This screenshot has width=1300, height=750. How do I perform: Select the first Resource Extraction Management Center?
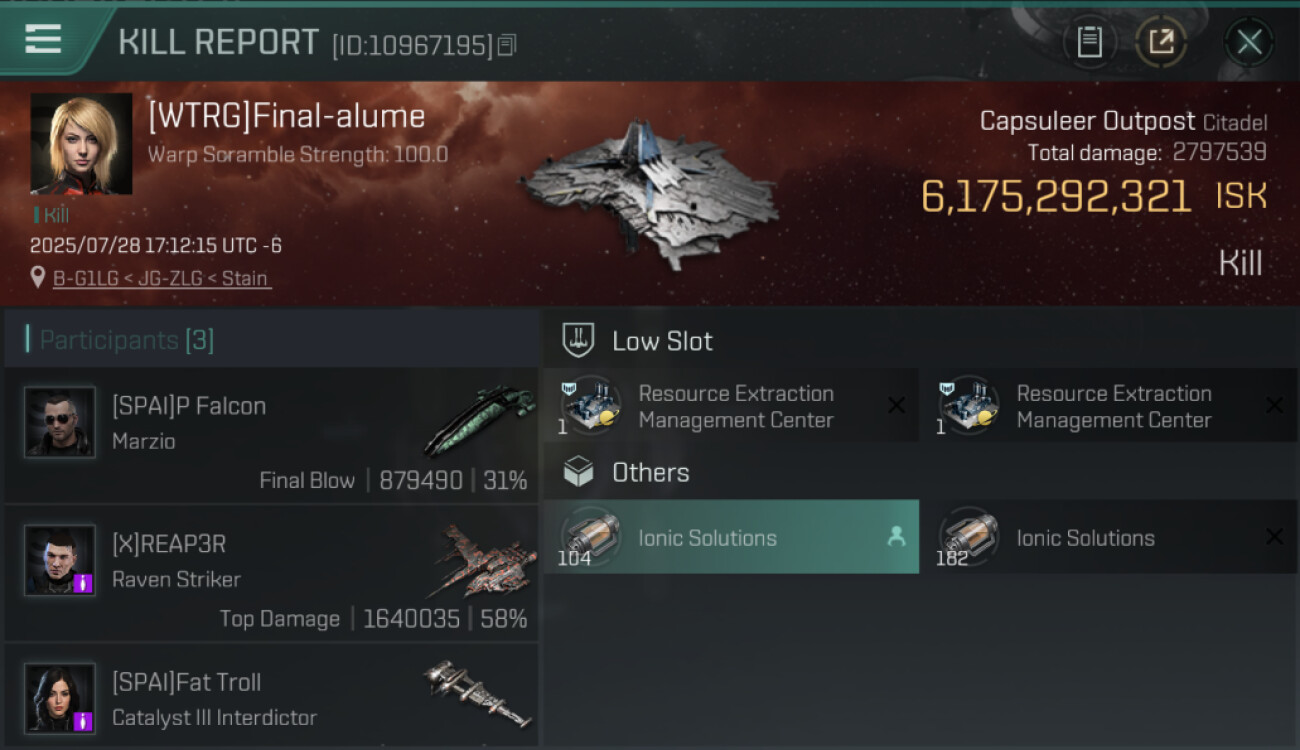coord(730,406)
